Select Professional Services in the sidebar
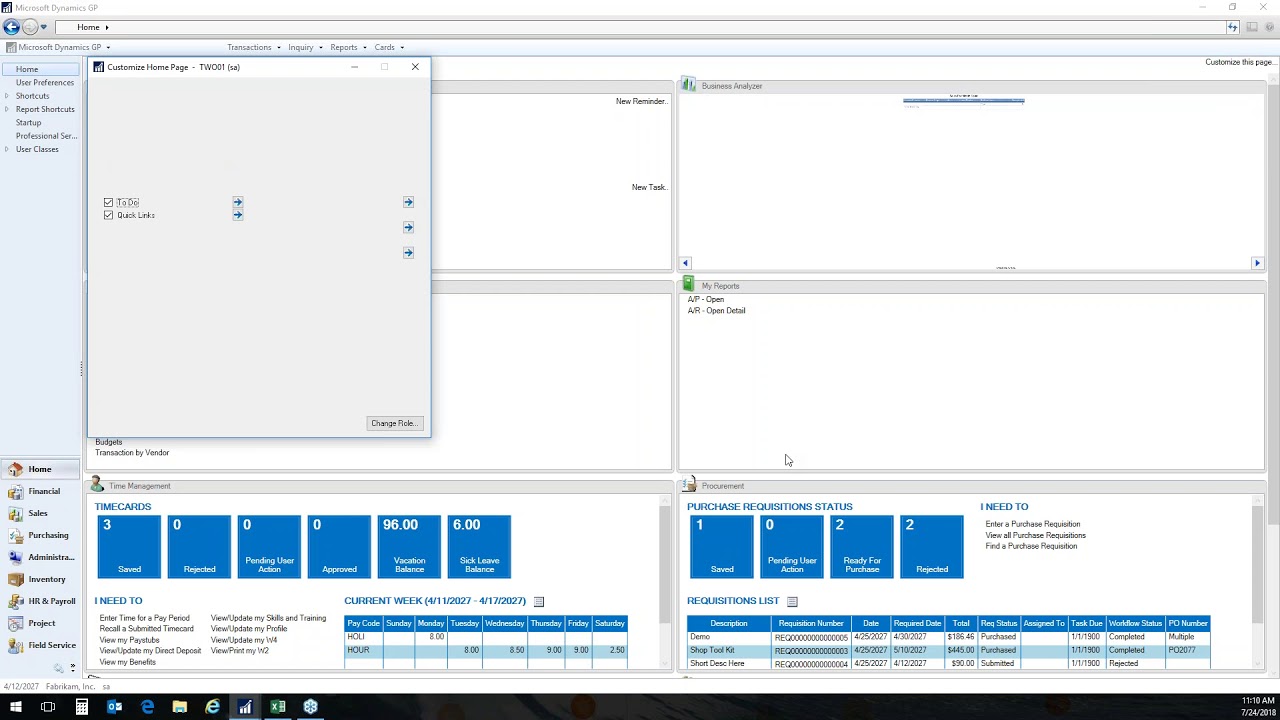1280x720 pixels. tap(46, 136)
